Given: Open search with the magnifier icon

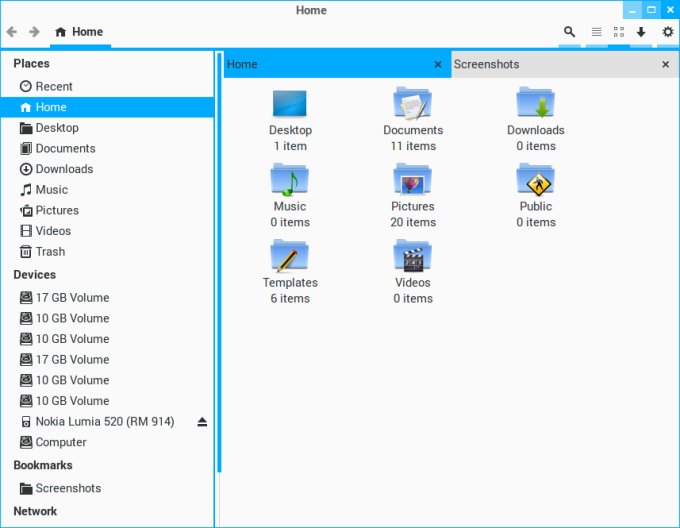Looking at the screenshot, I should 569,32.
